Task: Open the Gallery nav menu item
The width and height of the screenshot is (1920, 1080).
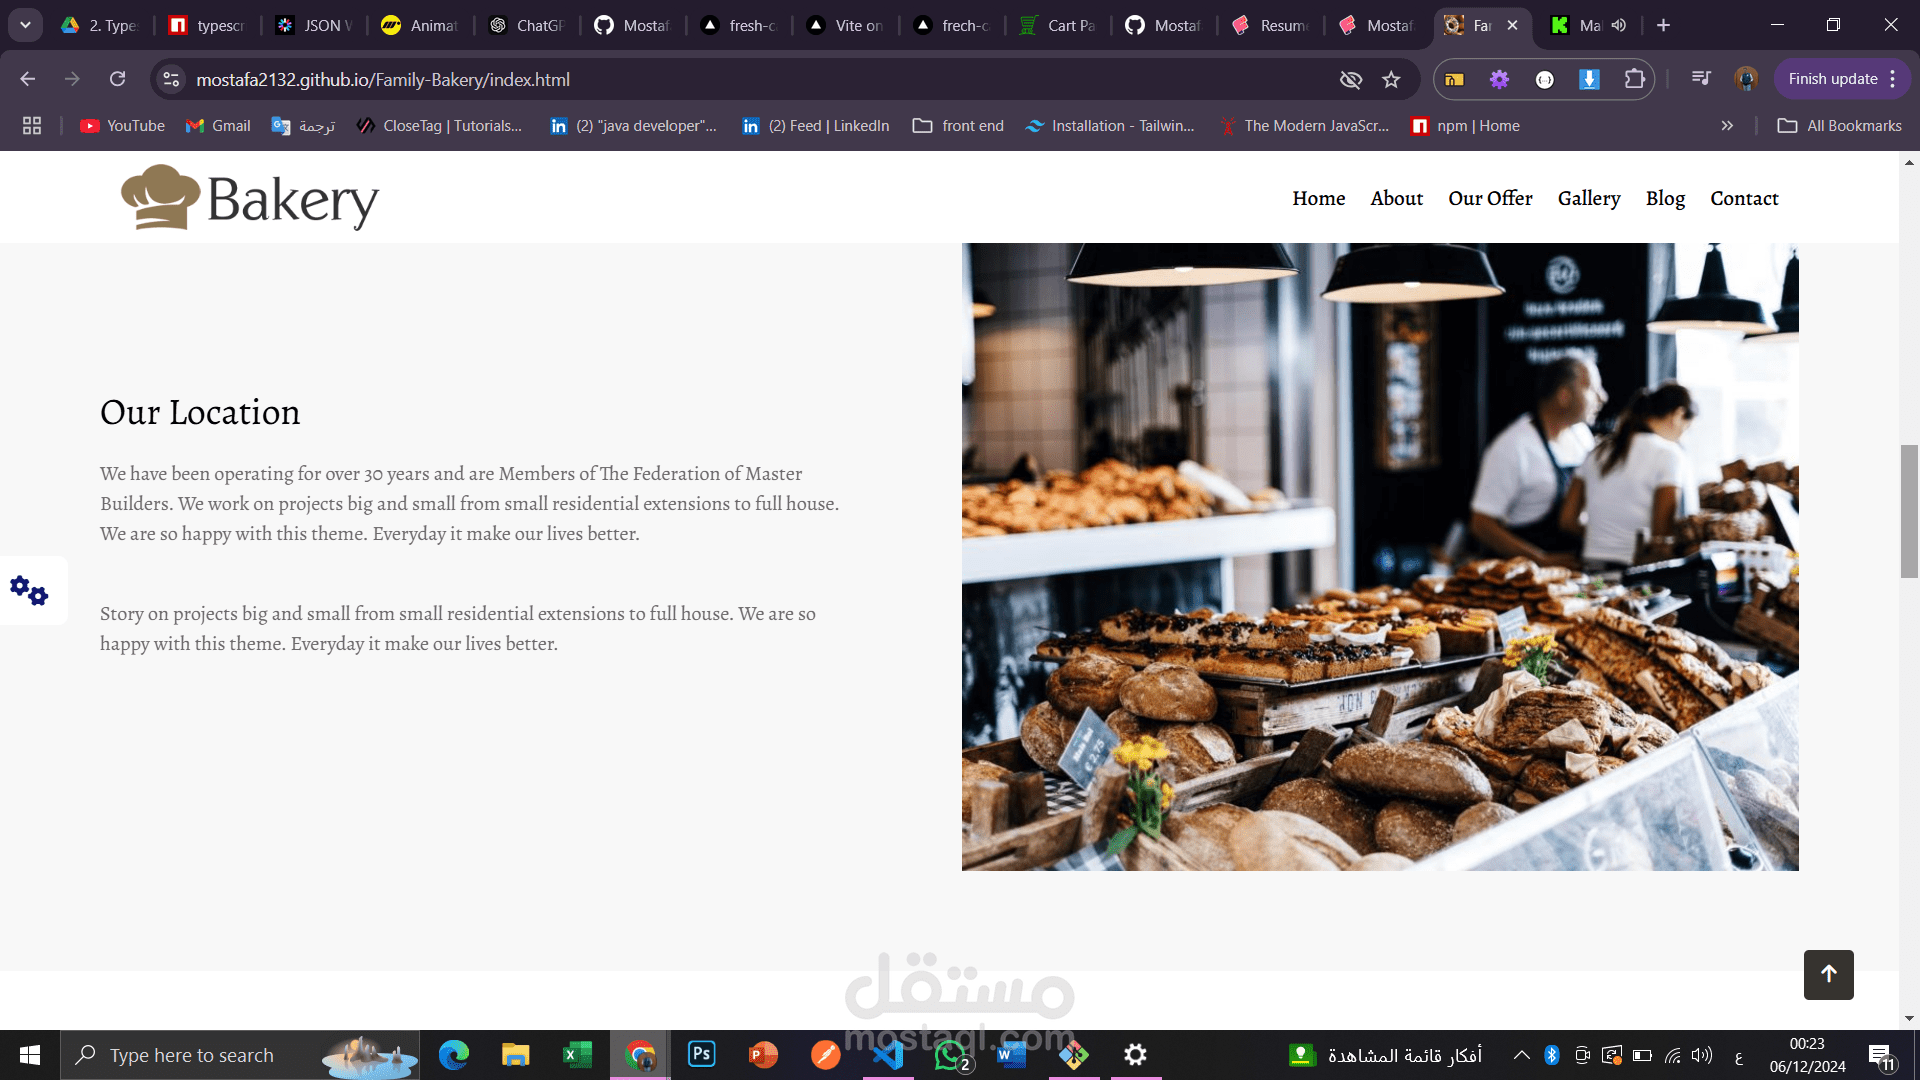Action: [x=1588, y=198]
